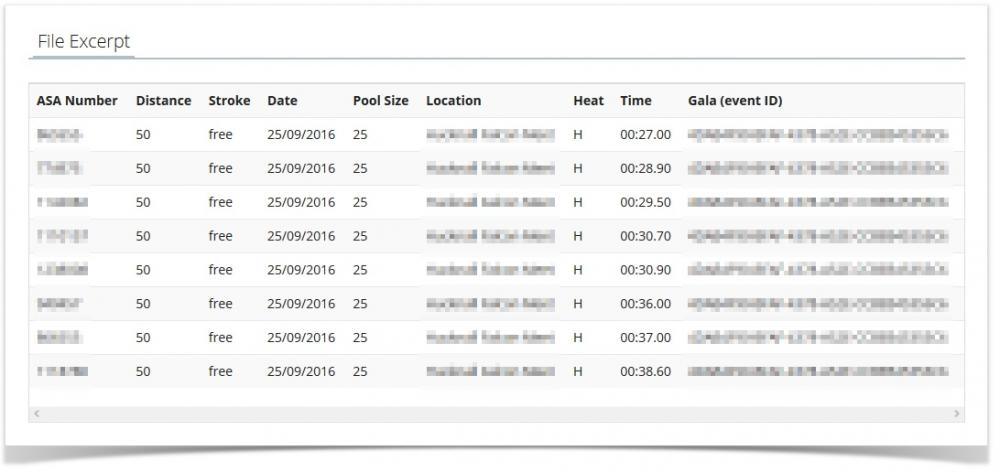
Task: Click the date in the 00:36.00 row
Action: (x=301, y=304)
